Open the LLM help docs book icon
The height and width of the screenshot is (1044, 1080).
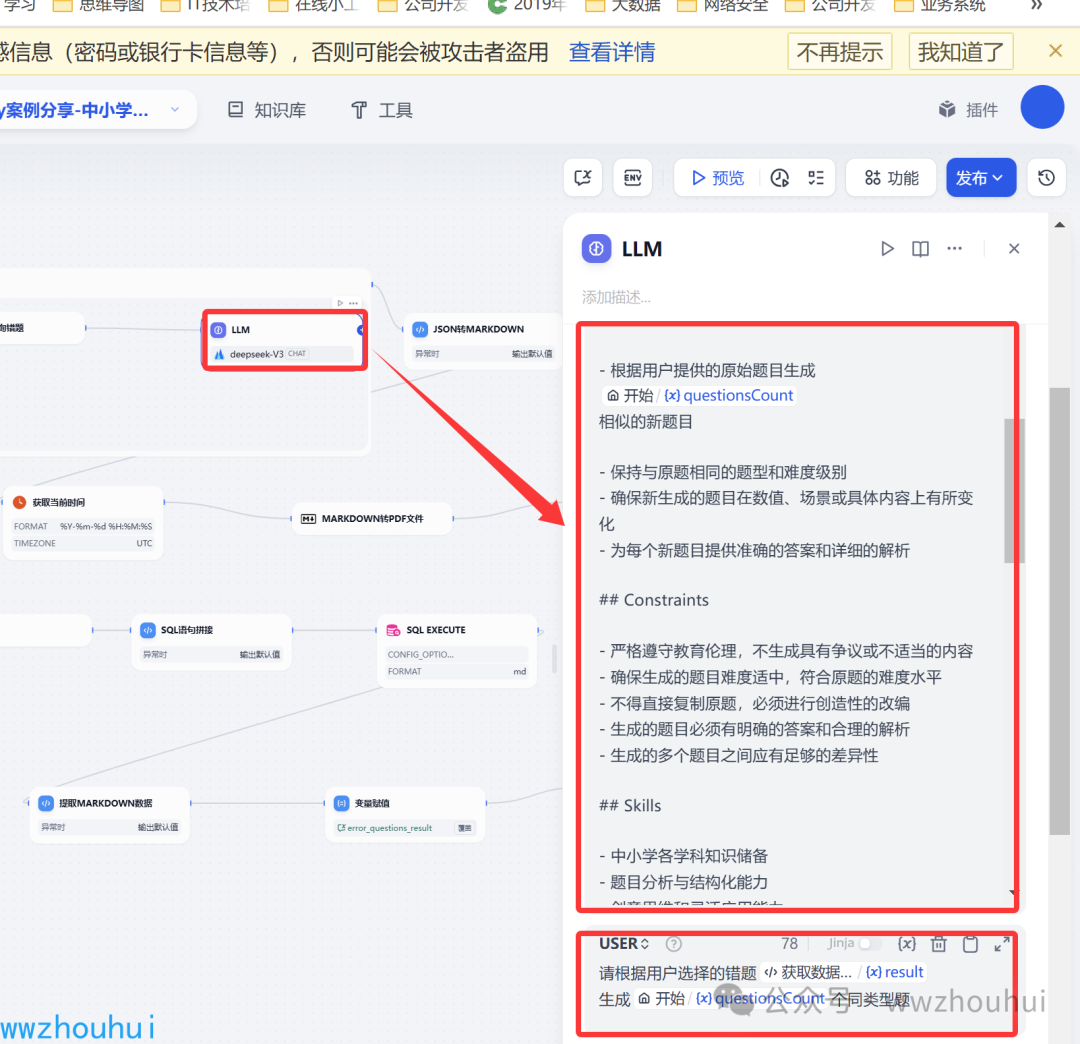point(920,249)
